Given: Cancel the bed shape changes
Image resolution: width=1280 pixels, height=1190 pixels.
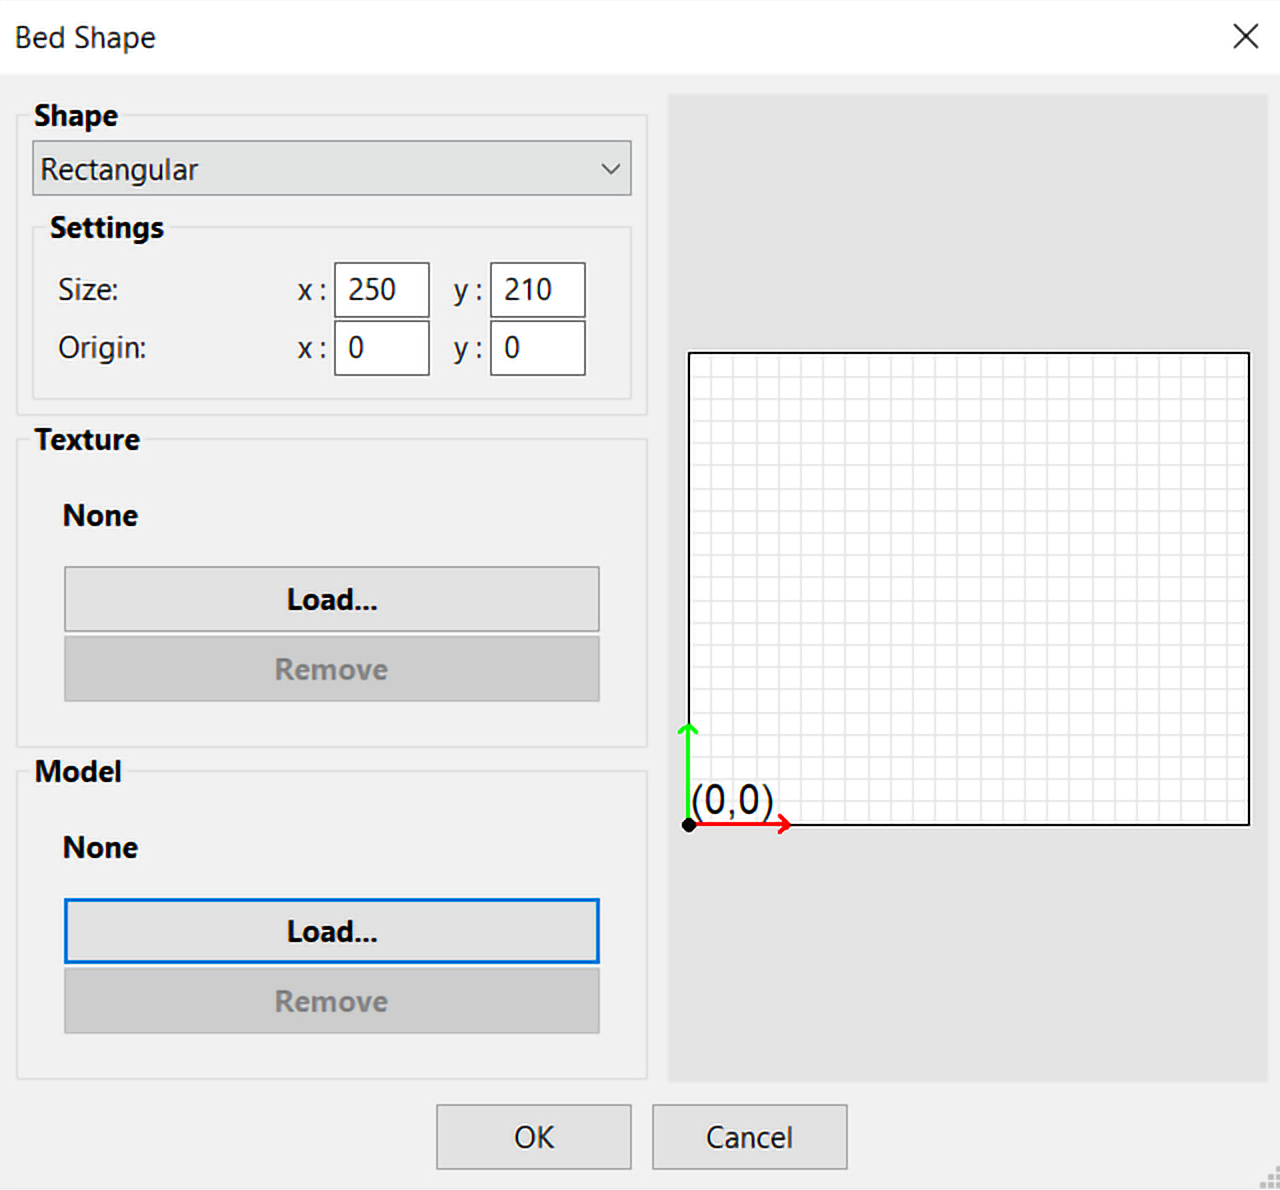Looking at the screenshot, I should point(750,1137).
